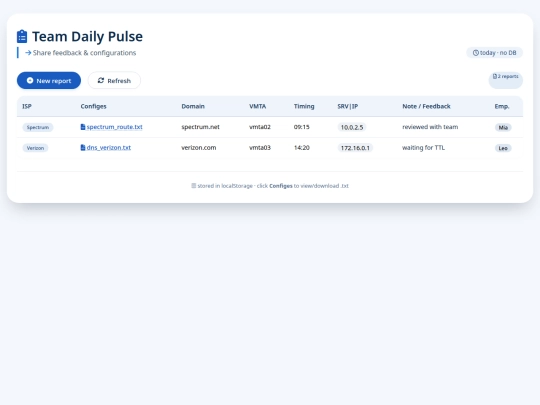This screenshot has height=405, width=540.
Task: Click the note 'reviewed with team'
Action: point(430,127)
